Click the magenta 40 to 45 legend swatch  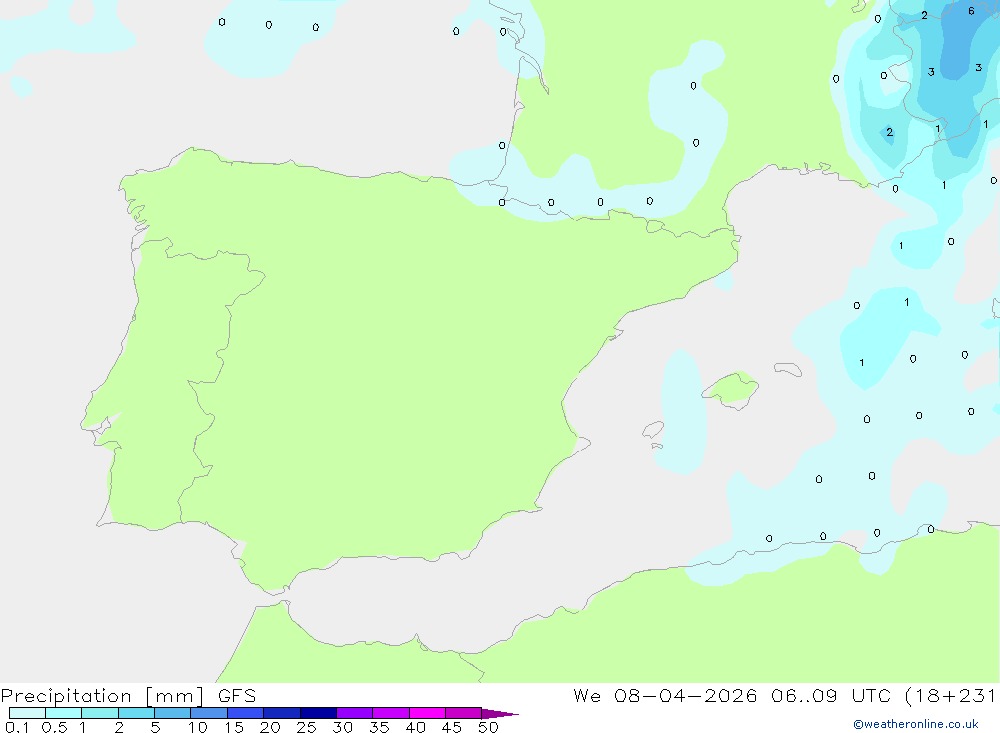(427, 713)
